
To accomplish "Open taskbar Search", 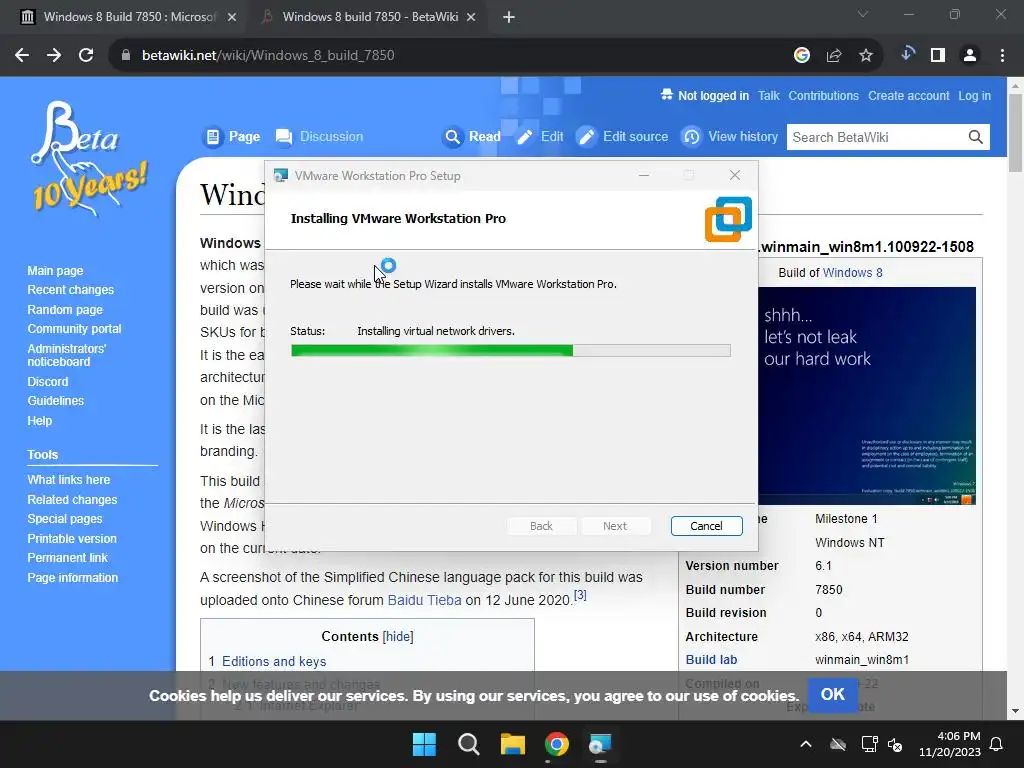I will click(x=468, y=744).
